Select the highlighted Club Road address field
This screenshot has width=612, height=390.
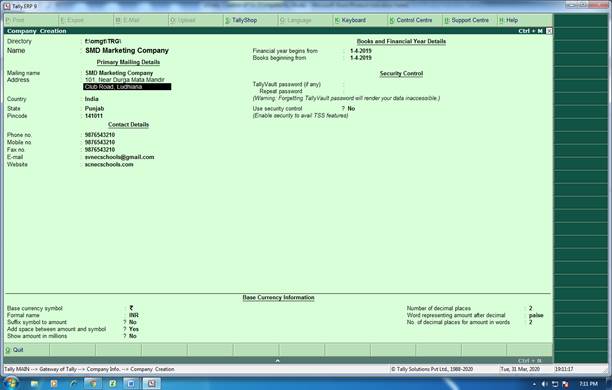tap(127, 87)
